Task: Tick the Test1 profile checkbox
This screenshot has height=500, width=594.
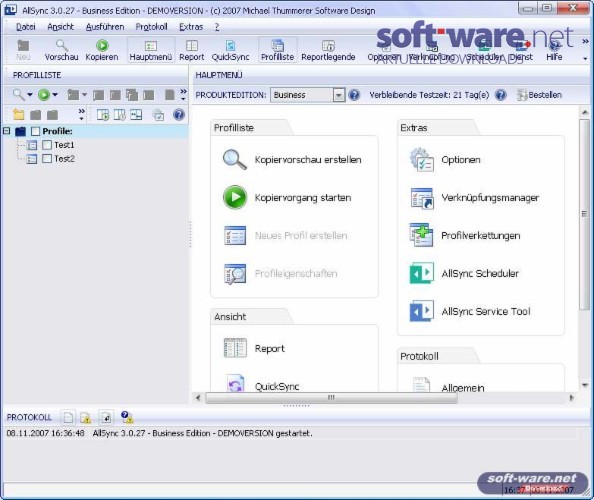Action: 47,145
